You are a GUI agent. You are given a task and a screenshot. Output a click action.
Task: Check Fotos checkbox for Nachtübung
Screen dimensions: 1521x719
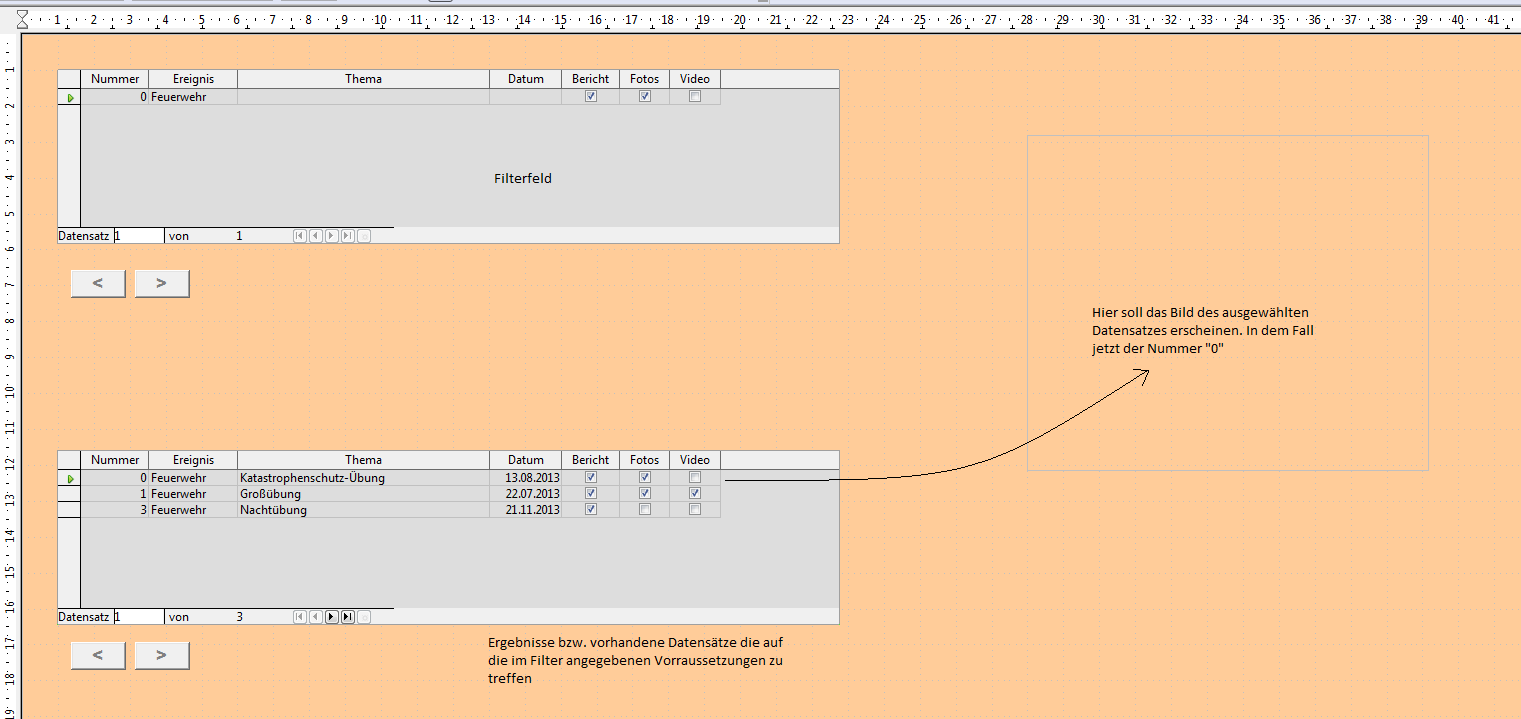click(645, 510)
